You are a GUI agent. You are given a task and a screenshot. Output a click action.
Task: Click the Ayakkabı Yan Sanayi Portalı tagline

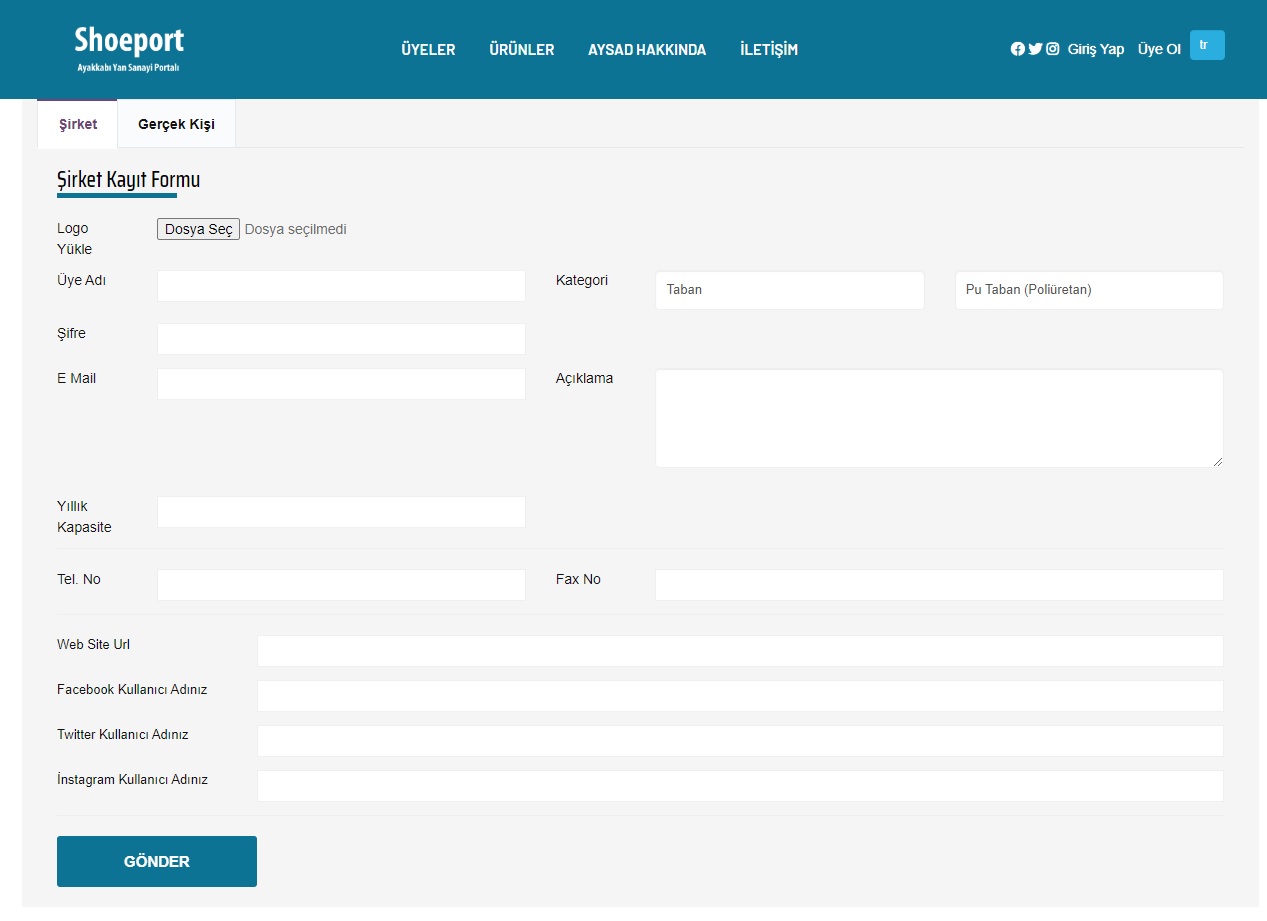click(128, 68)
